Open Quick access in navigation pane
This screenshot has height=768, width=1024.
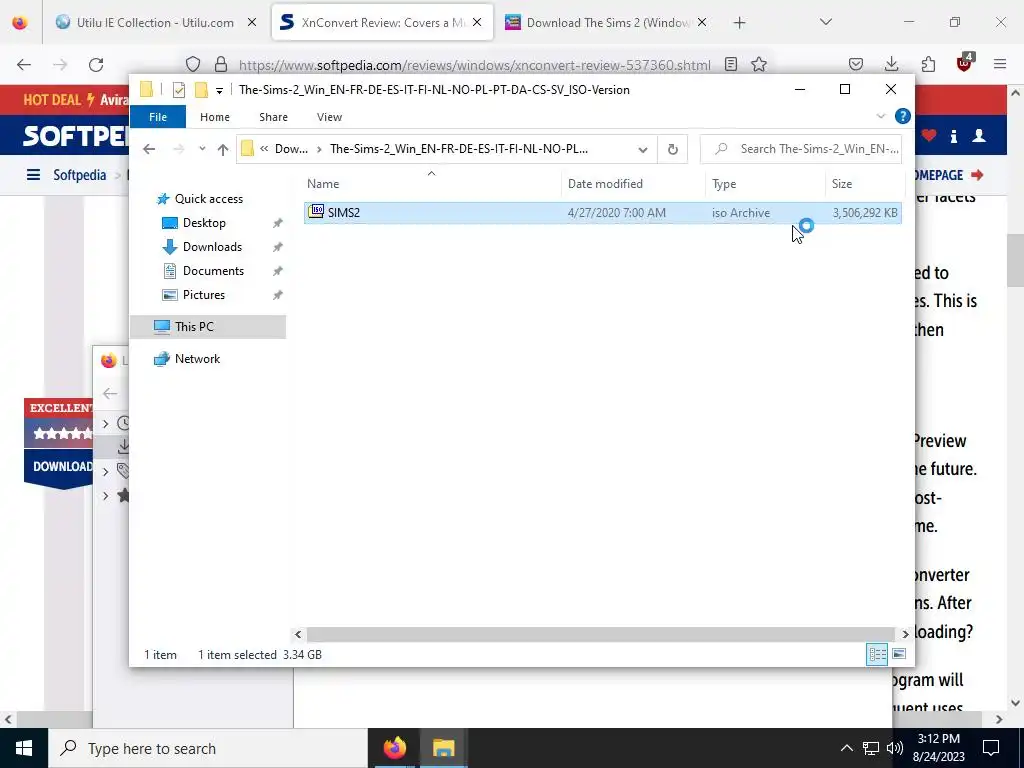tap(208, 199)
